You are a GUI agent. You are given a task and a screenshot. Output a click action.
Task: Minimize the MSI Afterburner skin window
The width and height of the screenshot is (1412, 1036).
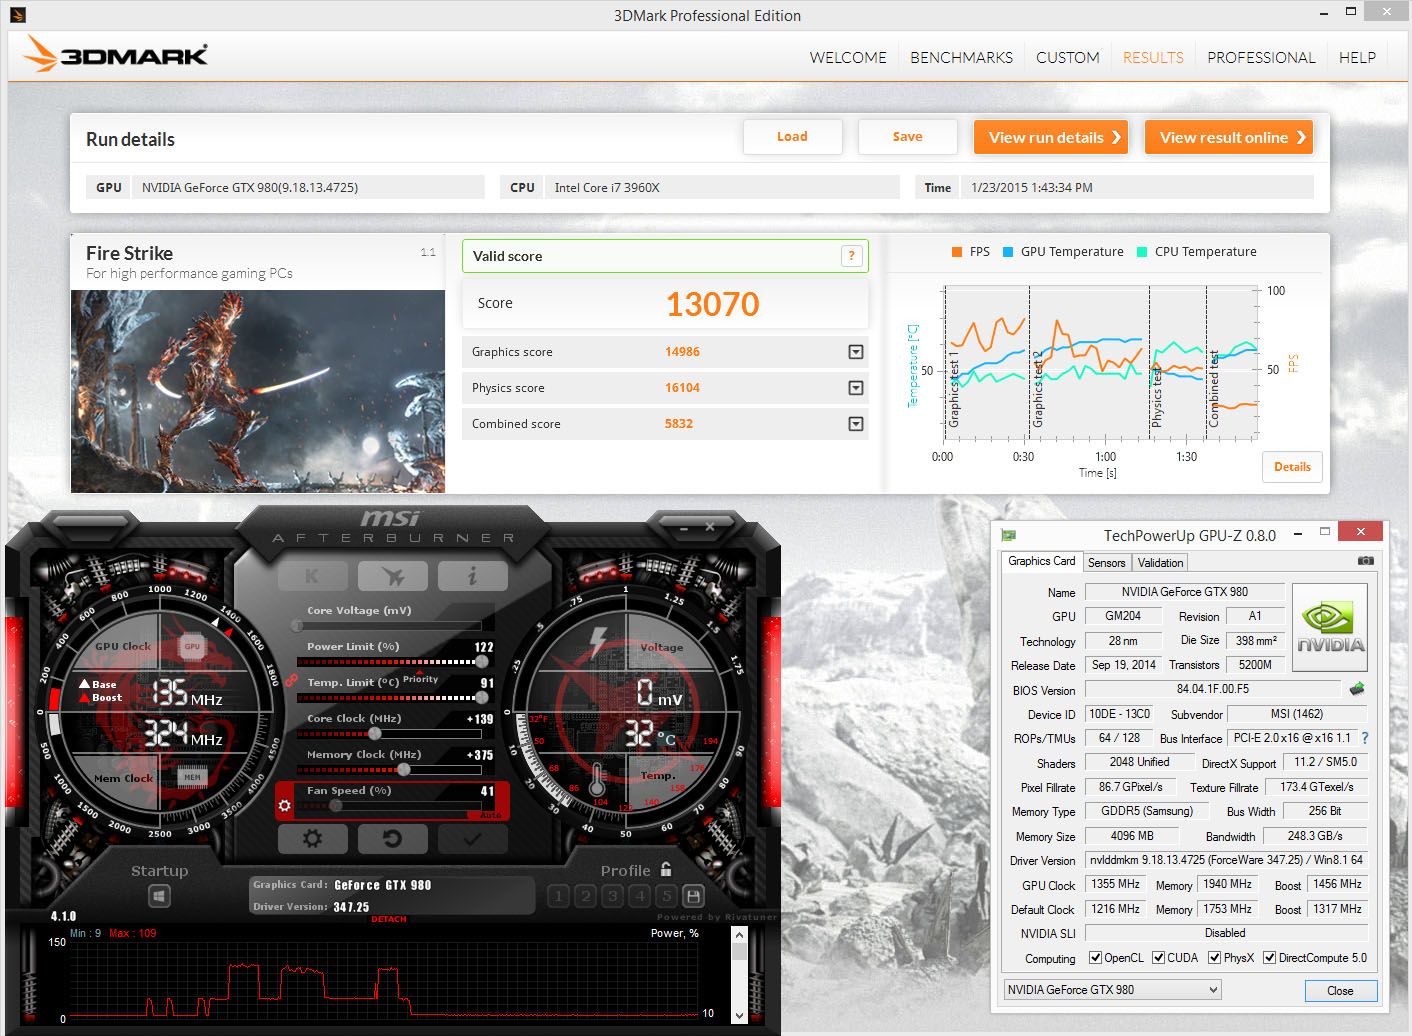683,527
